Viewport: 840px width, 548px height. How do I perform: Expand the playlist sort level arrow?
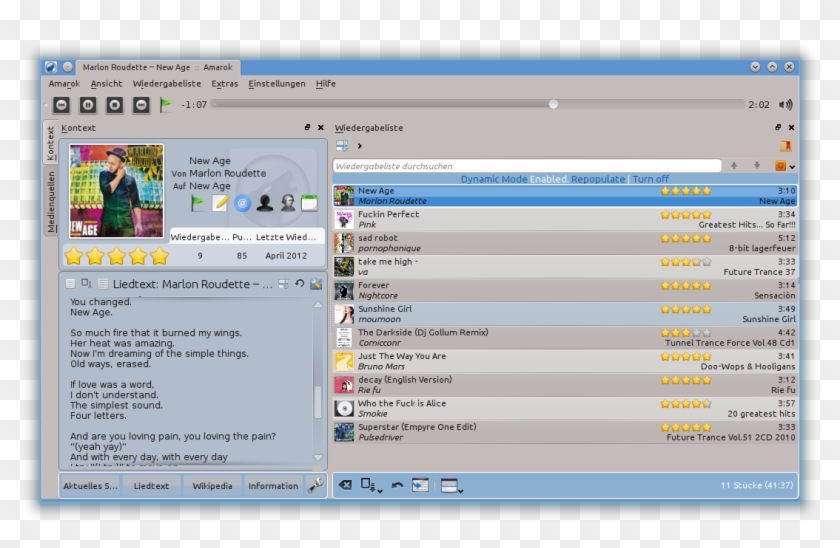pos(359,146)
